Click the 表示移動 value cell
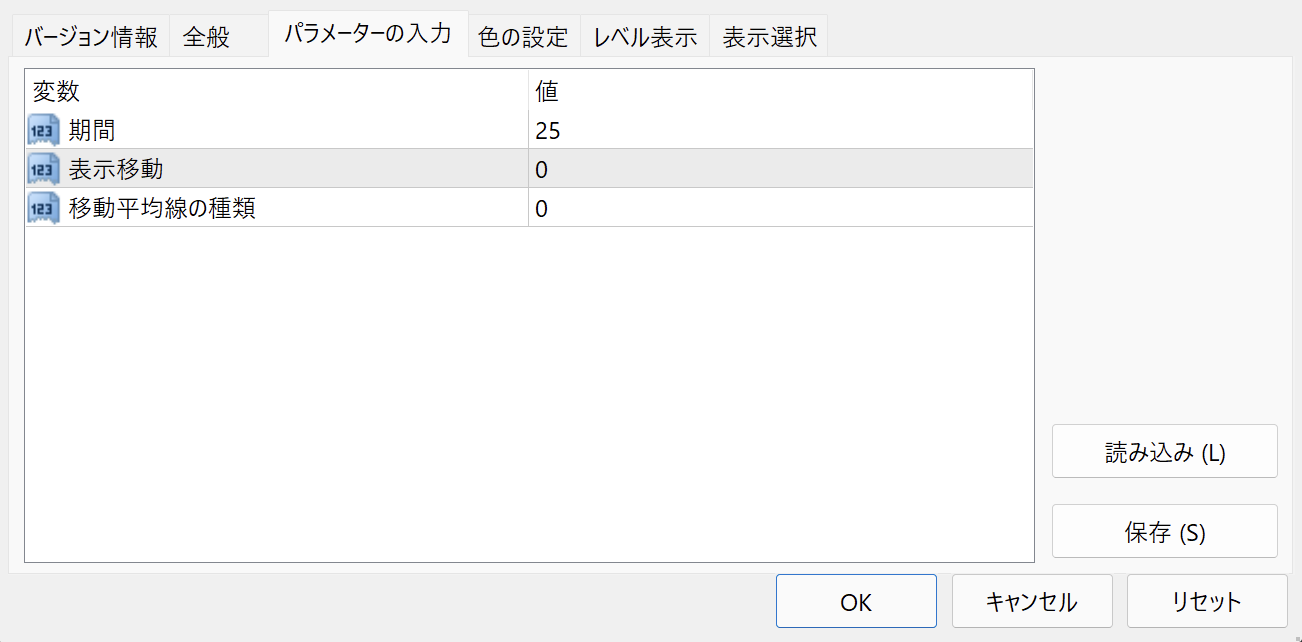 (x=780, y=169)
